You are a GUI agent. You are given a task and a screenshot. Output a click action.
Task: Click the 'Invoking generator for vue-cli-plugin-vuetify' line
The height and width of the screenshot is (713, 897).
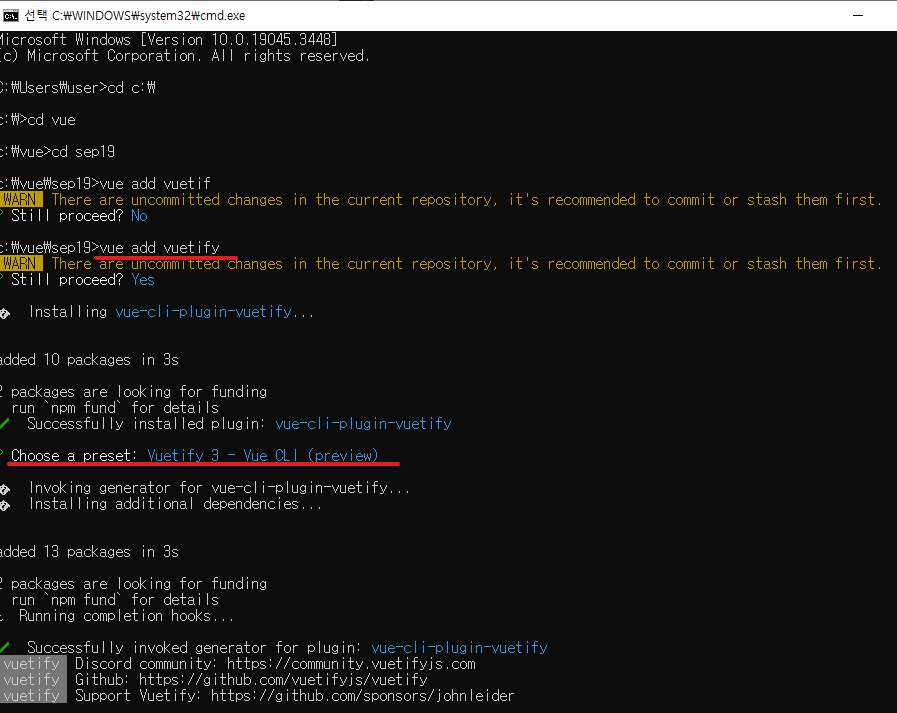[x=220, y=488]
